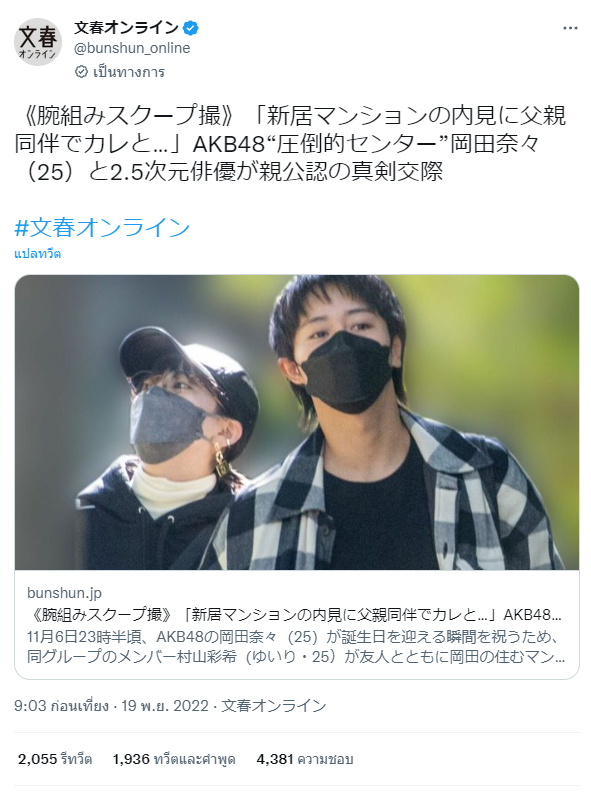
Task: View the 2,055 retweets list
Action: coord(55,759)
